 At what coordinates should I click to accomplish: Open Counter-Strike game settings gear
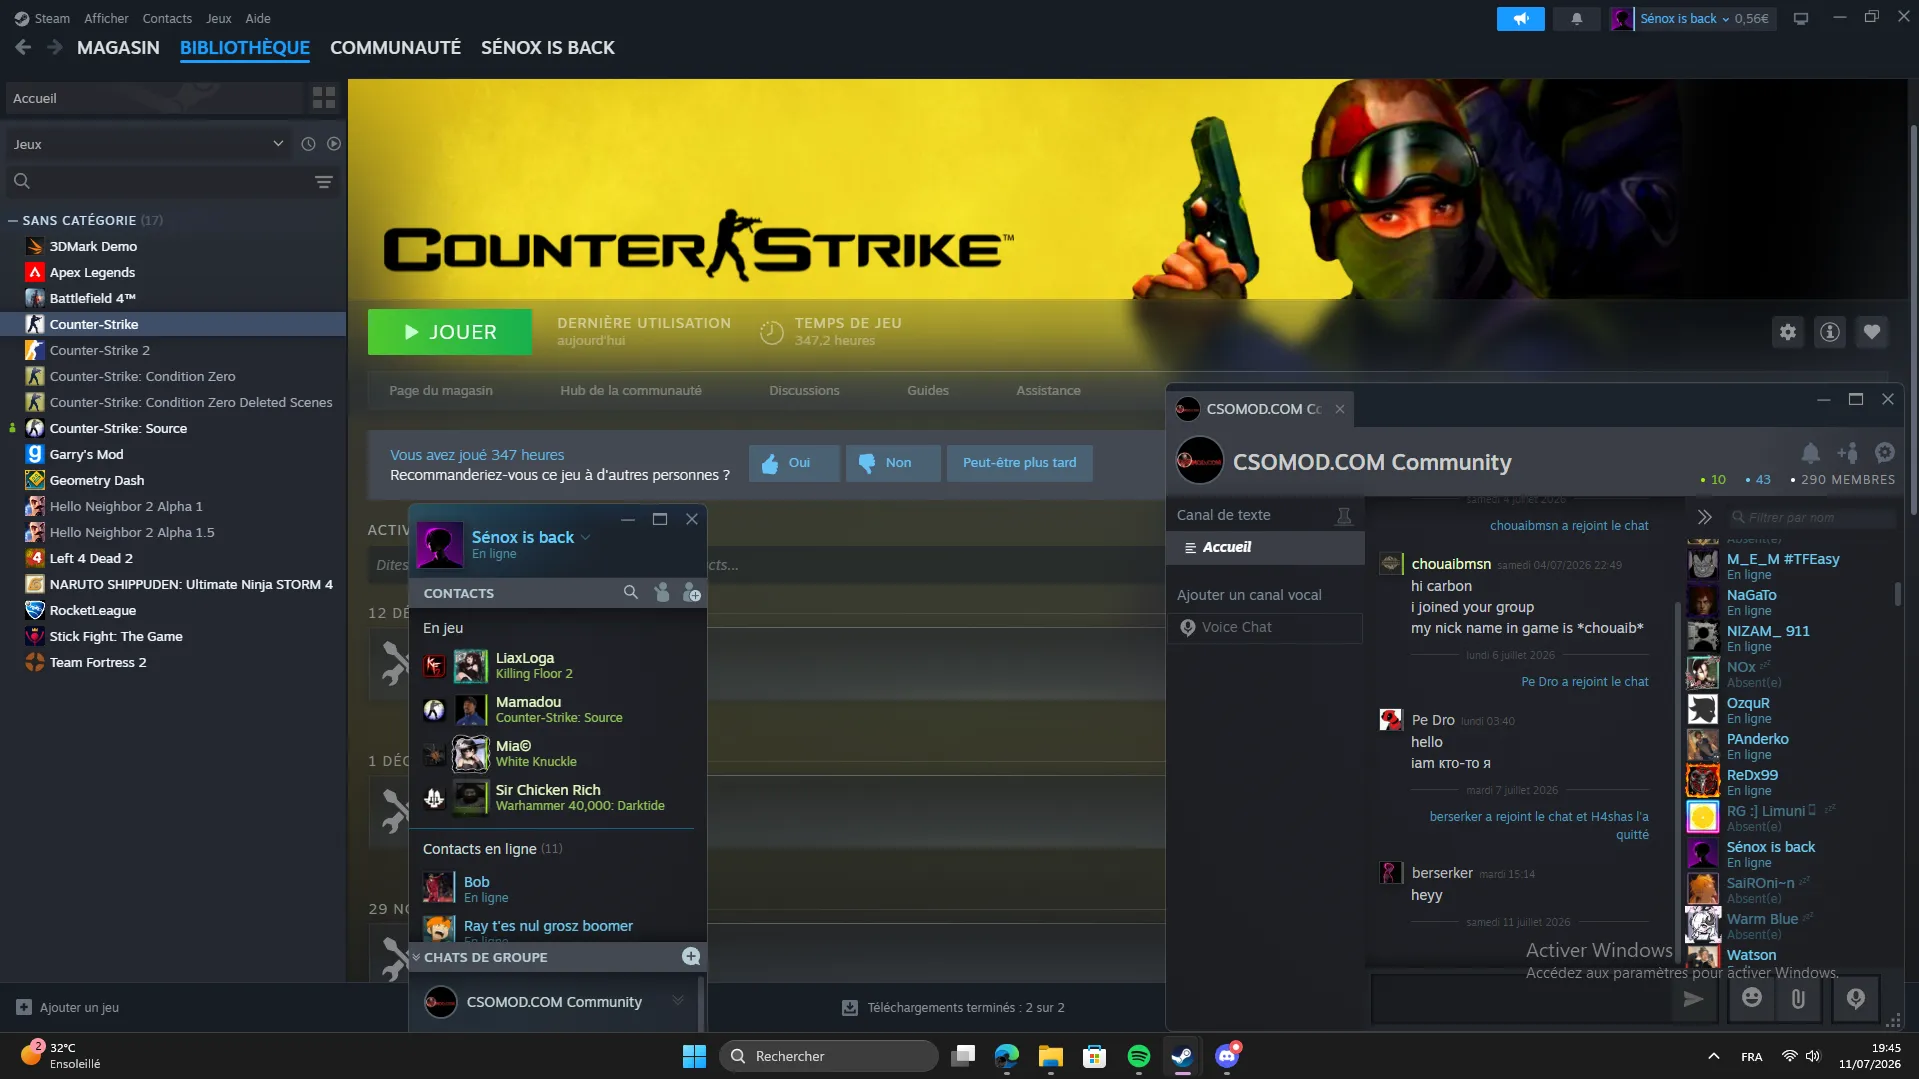coord(1787,332)
